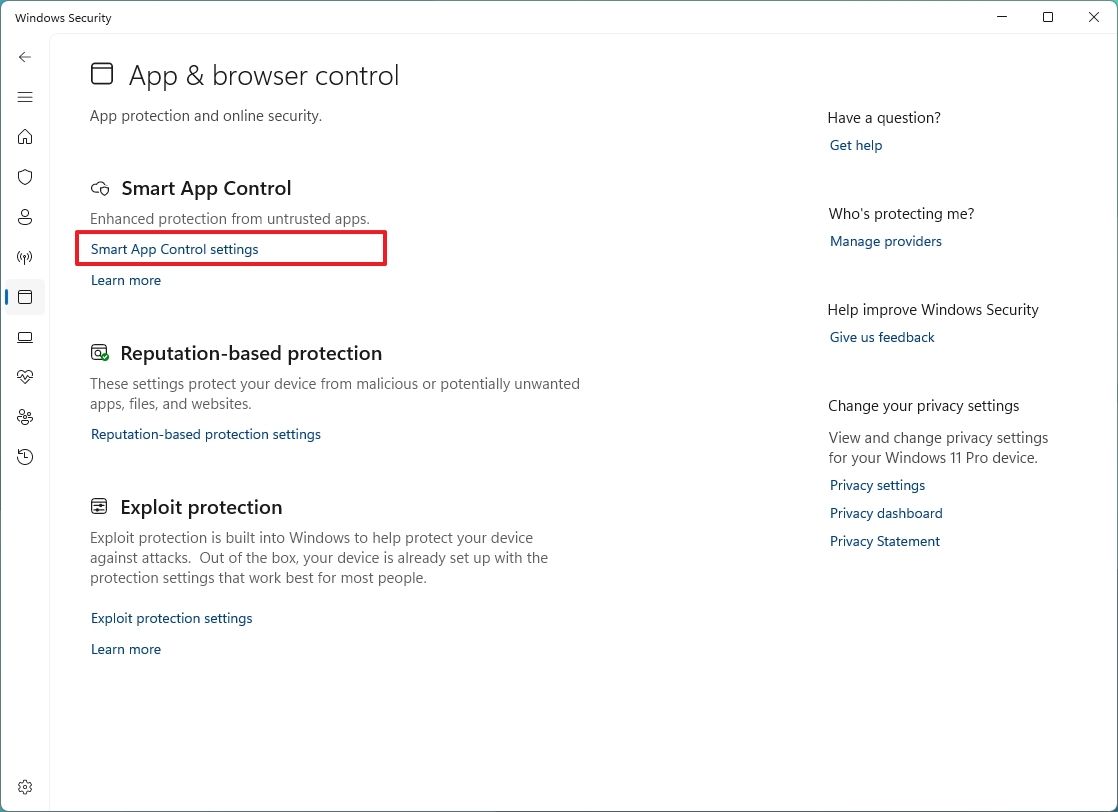
Task: Open Firewall & network protection icon
Action: (25, 257)
